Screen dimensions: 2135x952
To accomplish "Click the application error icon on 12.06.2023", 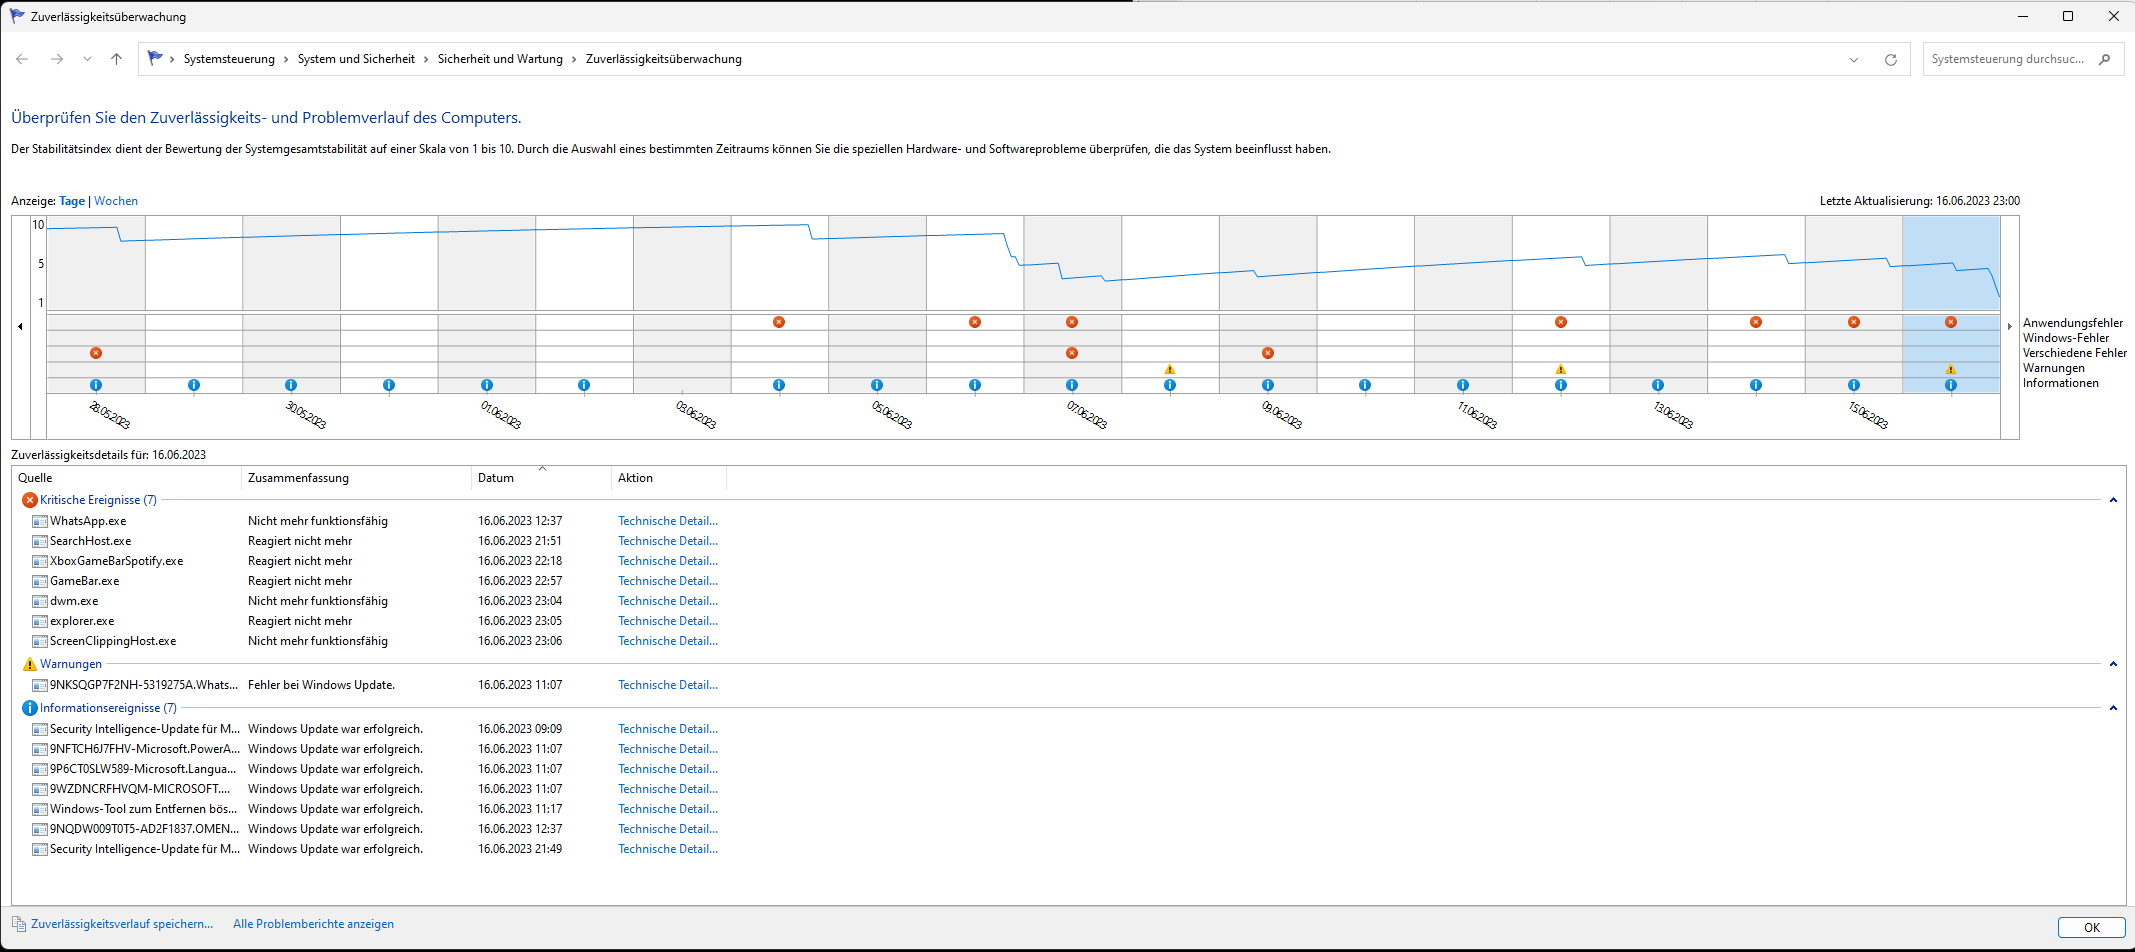I will click(x=1561, y=322).
